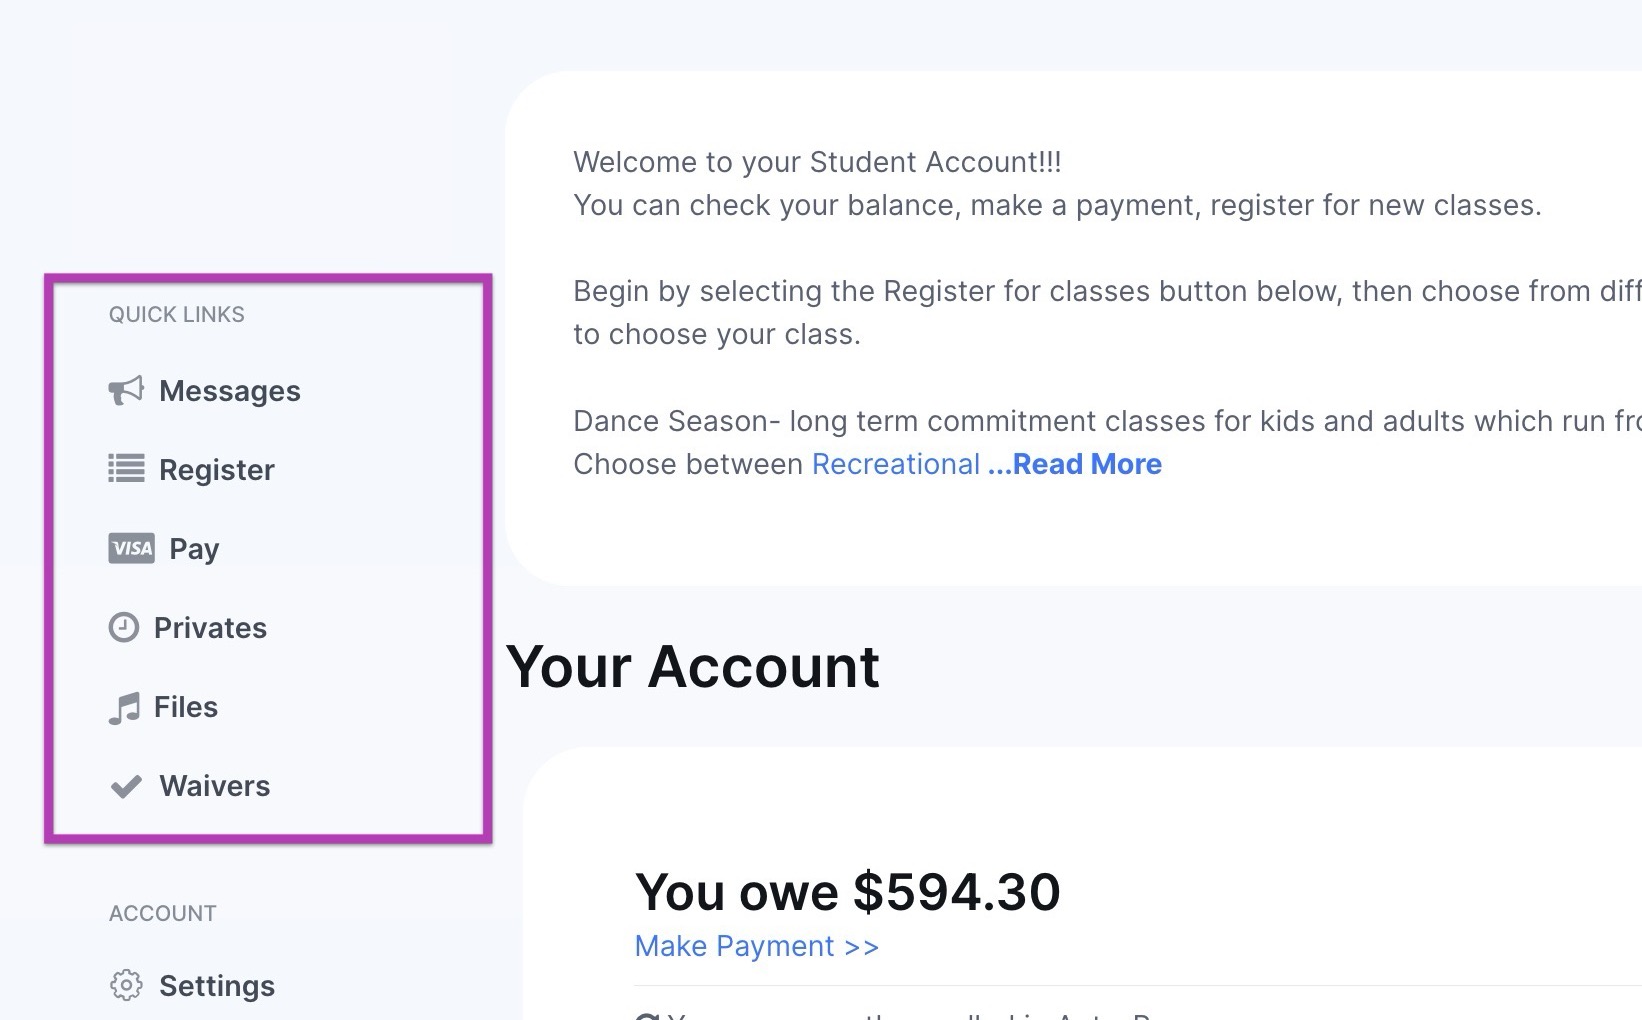Click the You owe $594.30 balance text

pyautogui.click(x=847, y=892)
